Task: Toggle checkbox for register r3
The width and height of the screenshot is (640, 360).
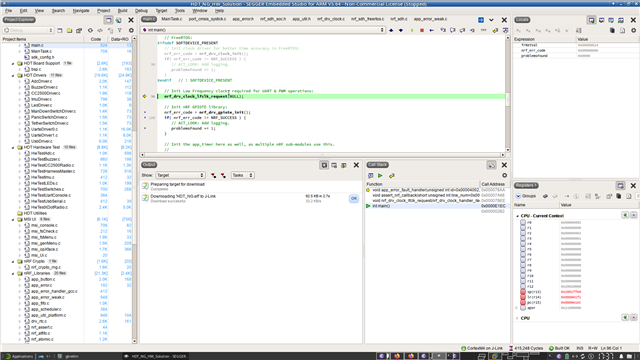Action: coord(523,238)
